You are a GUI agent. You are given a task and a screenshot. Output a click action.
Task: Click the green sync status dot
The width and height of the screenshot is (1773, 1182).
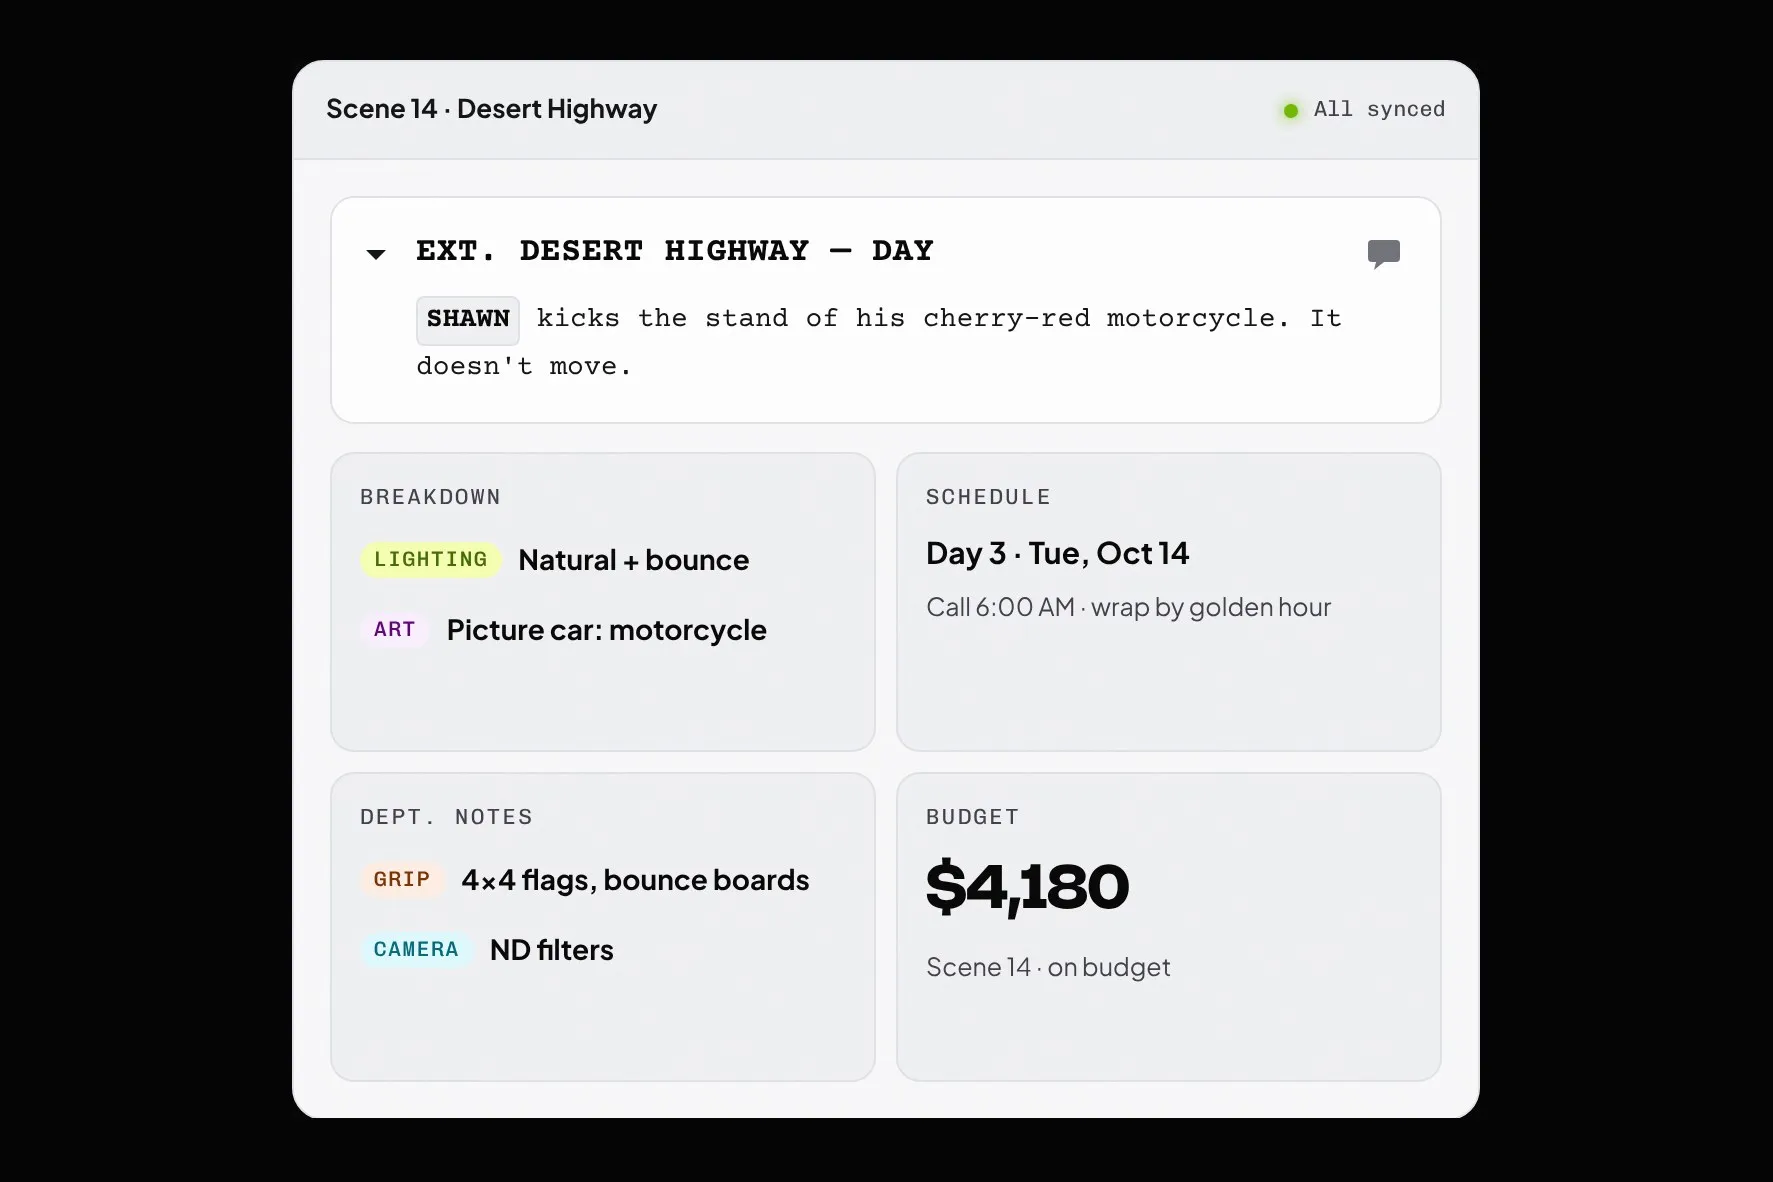[x=1291, y=111]
